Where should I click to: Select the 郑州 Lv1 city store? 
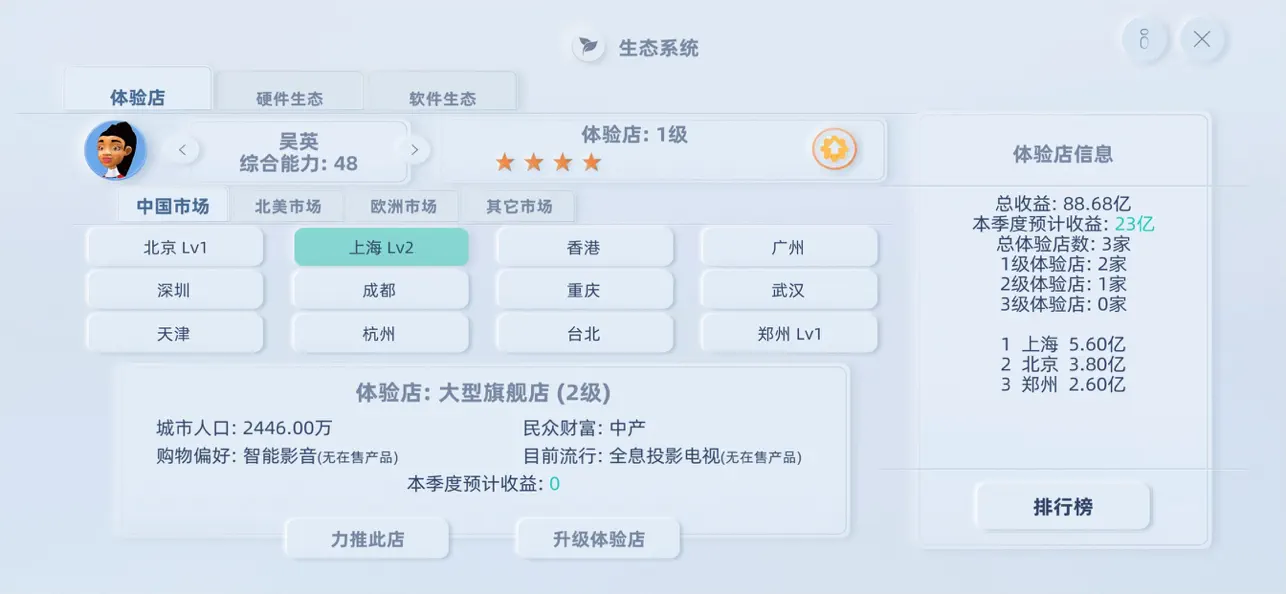pos(788,333)
